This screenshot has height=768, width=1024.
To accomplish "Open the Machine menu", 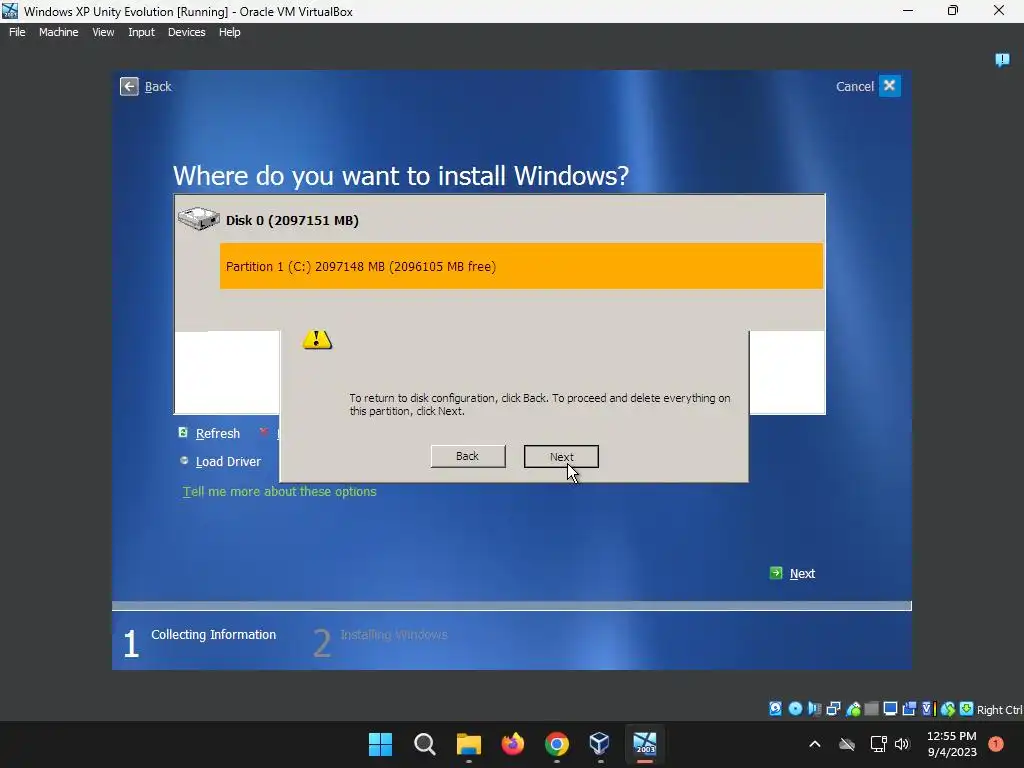I will point(59,32).
